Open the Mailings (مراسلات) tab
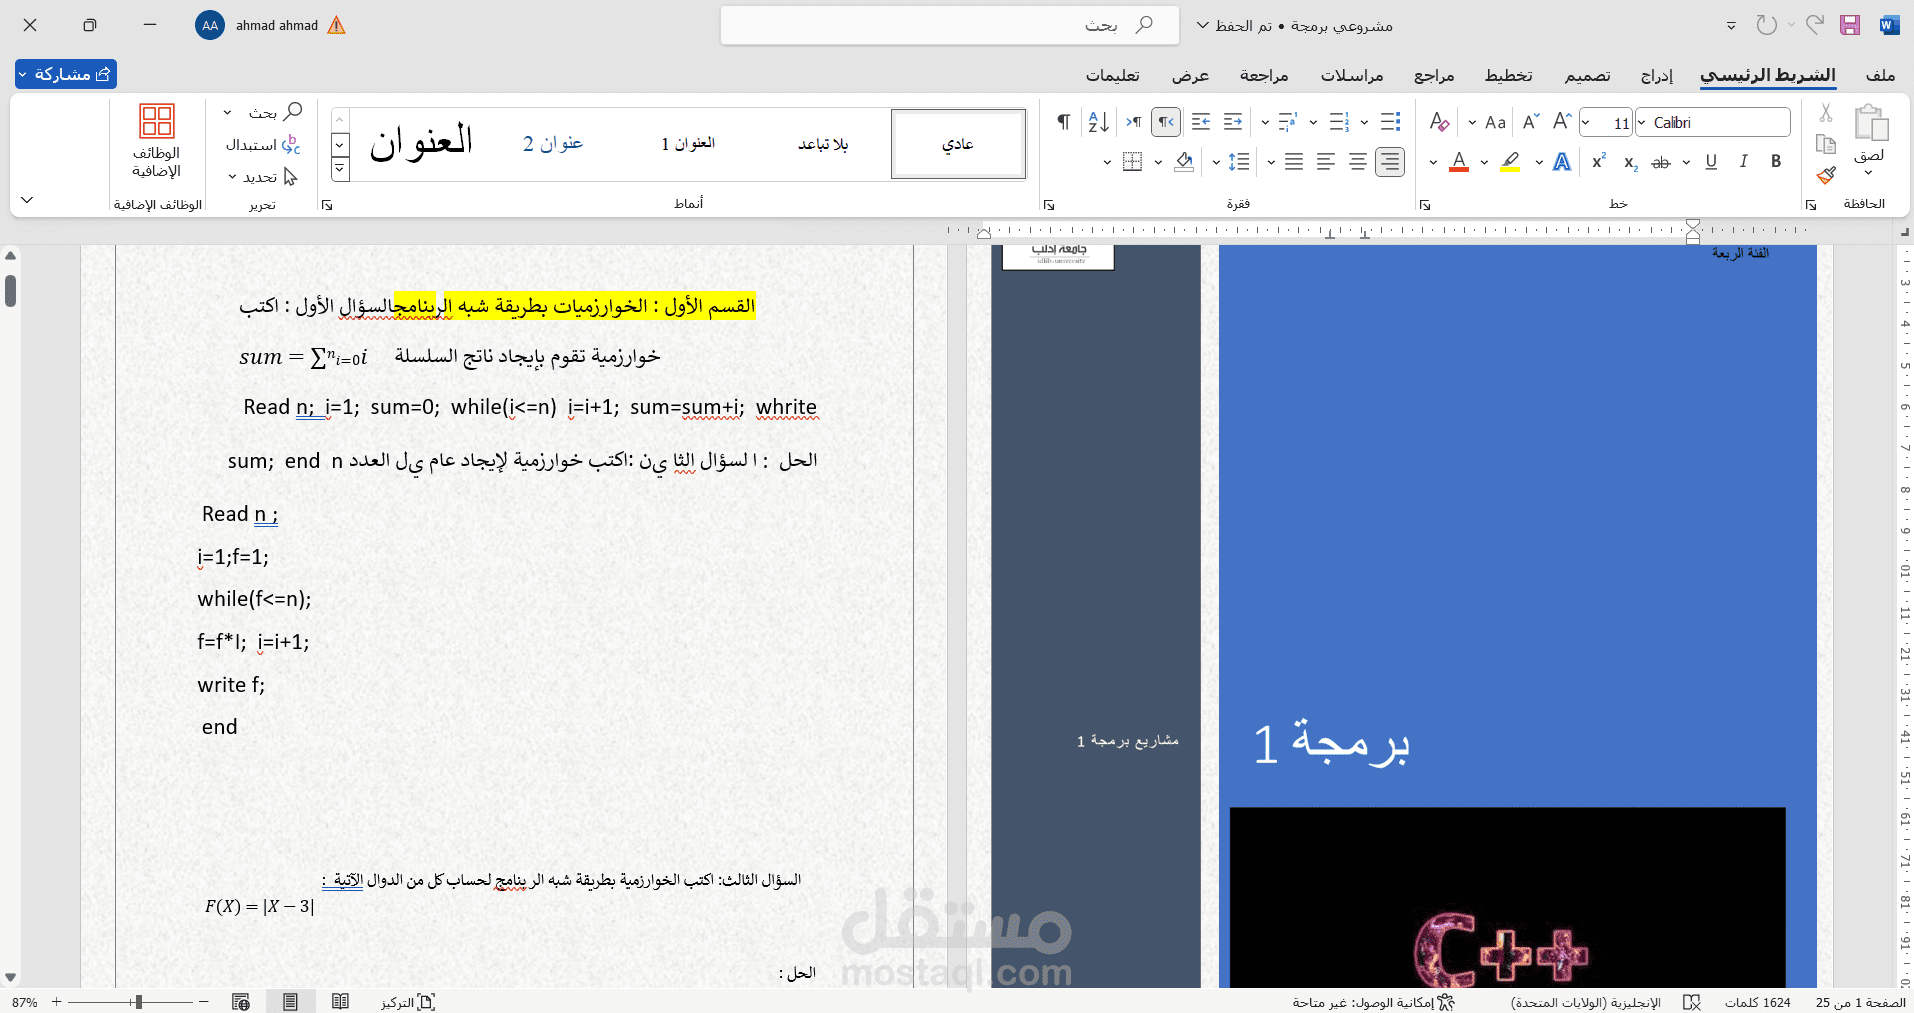Screen dimensions: 1914x1013 [x=1352, y=75]
